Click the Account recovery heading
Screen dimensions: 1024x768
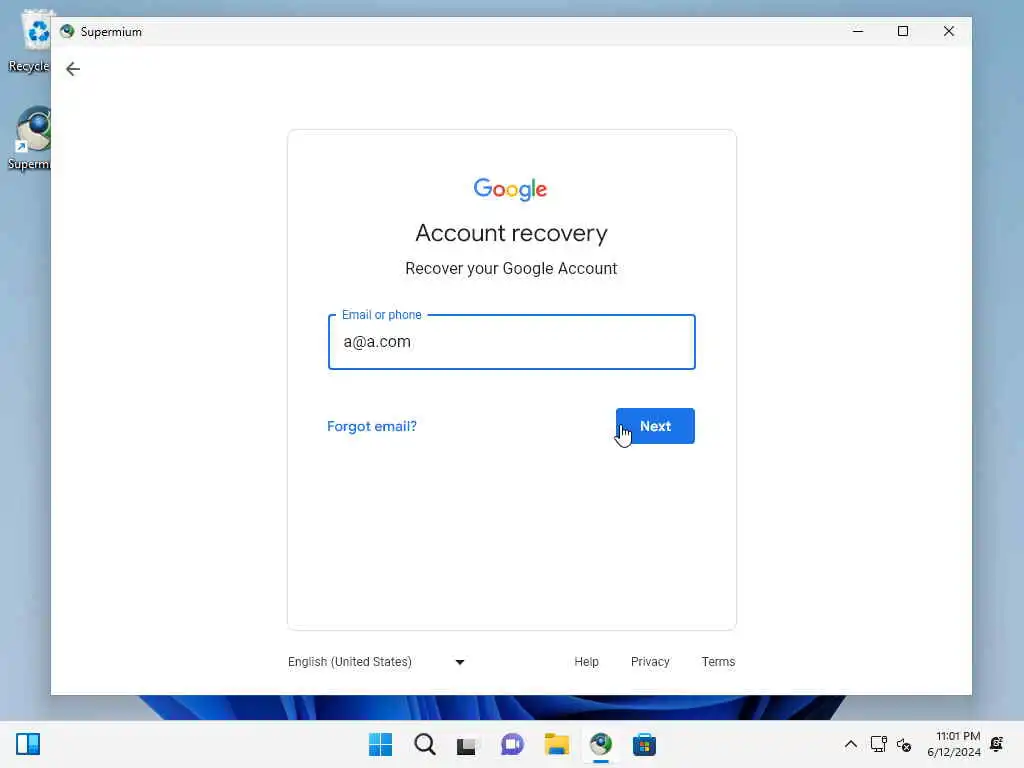tap(511, 233)
